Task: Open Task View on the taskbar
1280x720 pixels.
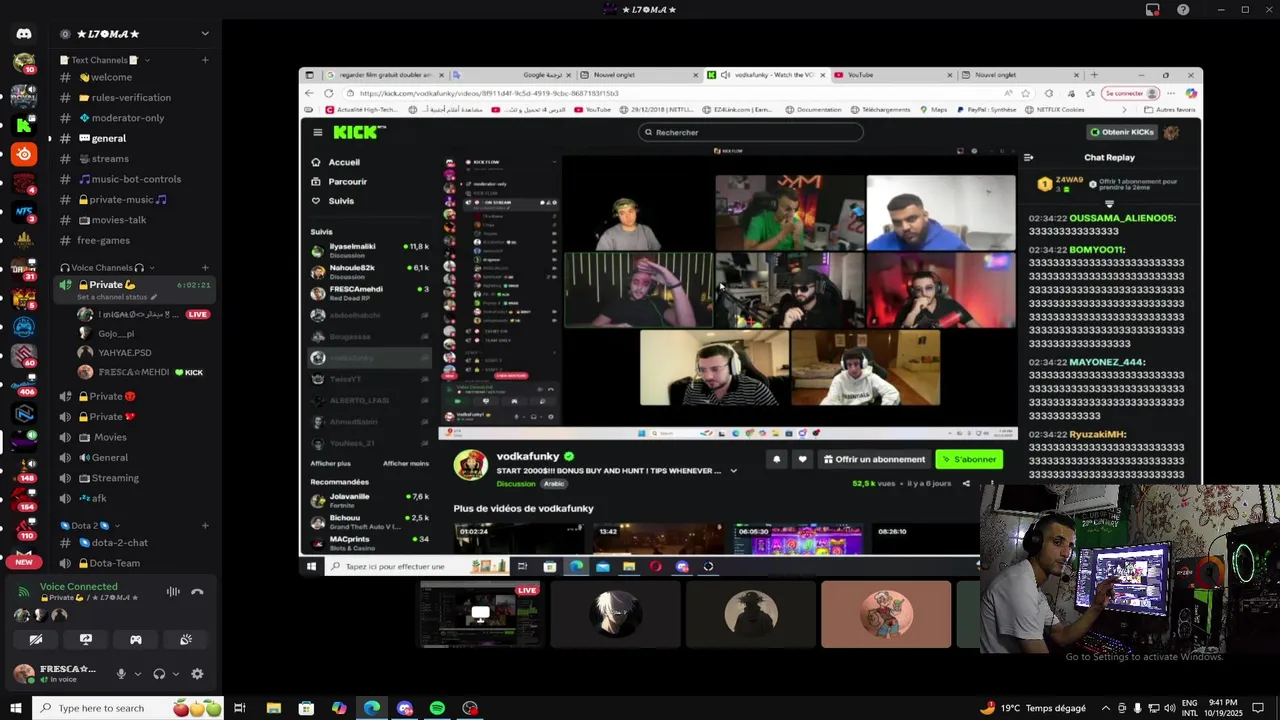Action: tap(239, 708)
